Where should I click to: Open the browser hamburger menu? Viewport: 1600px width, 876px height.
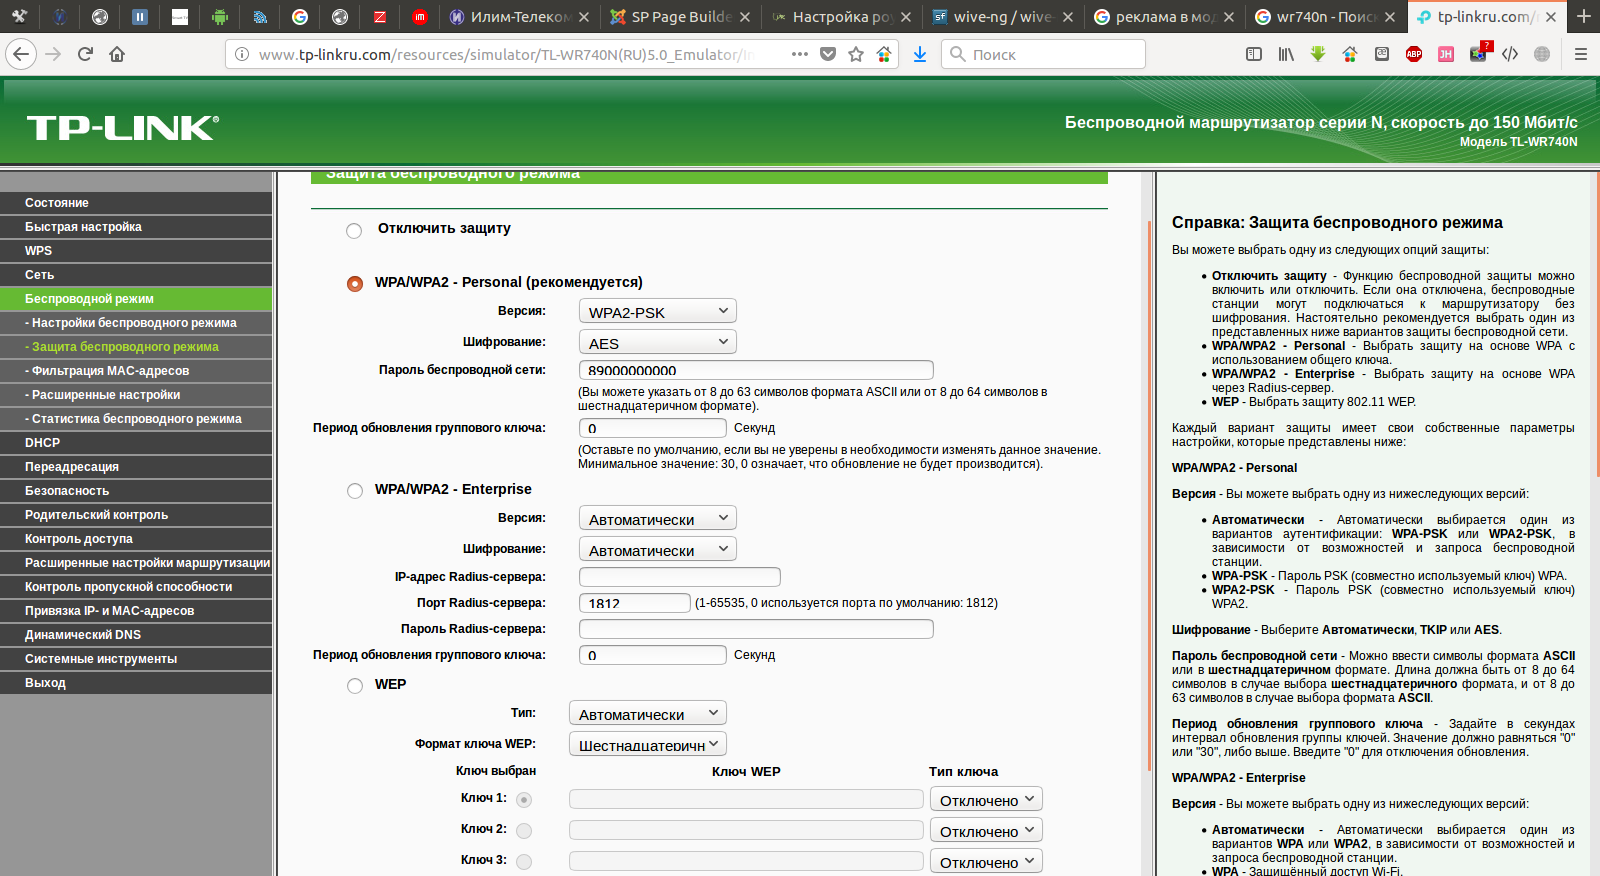(x=1581, y=54)
